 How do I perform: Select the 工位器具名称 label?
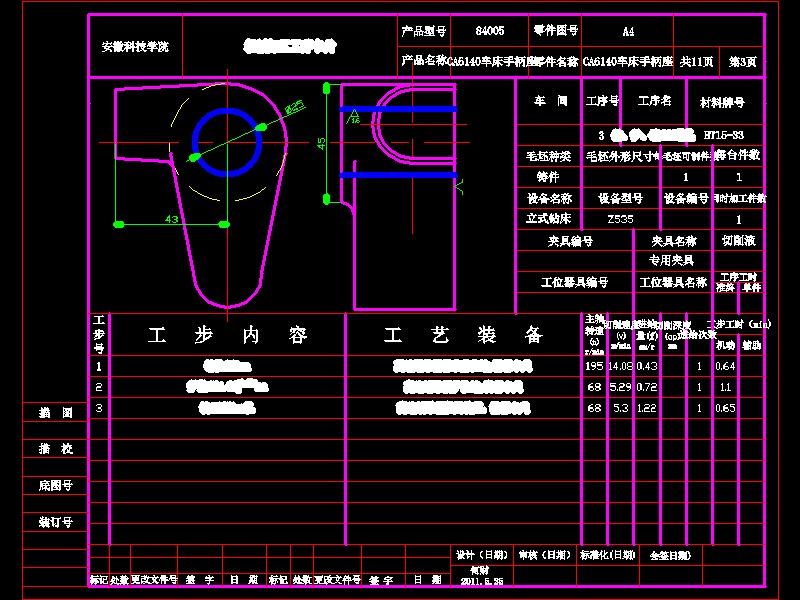click(x=673, y=282)
